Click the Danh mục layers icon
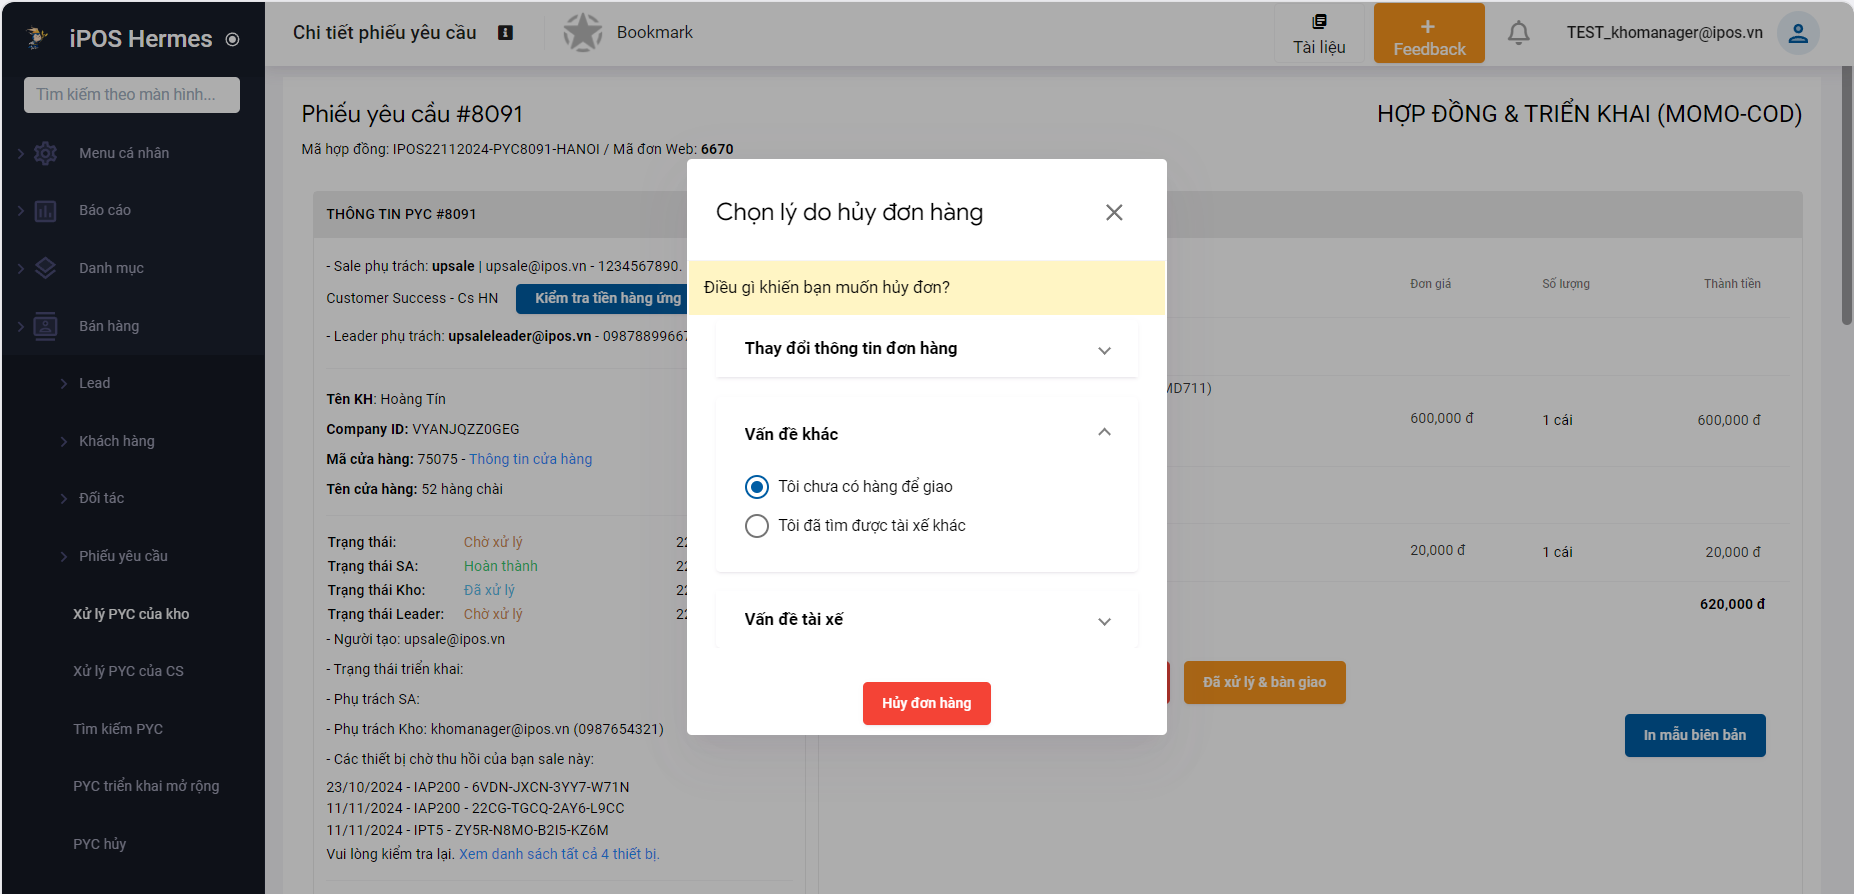The image size is (1854, 894). (x=46, y=268)
